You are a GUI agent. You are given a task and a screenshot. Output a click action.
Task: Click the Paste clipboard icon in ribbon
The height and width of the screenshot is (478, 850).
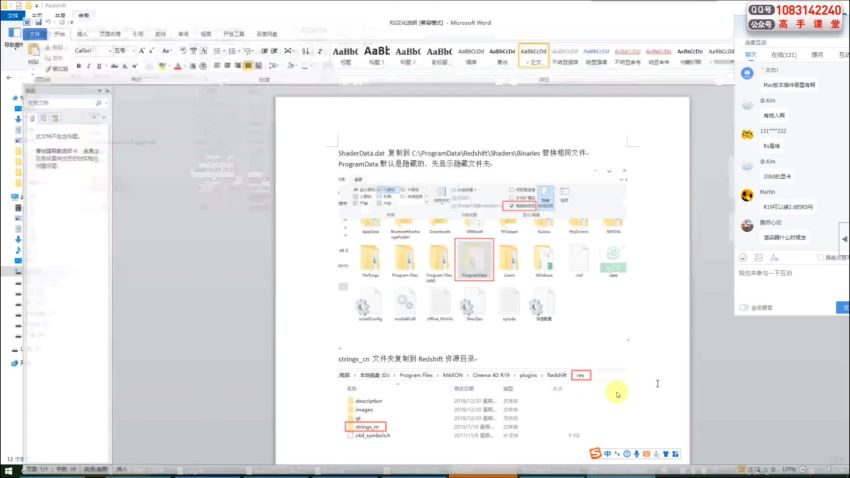click(34, 51)
